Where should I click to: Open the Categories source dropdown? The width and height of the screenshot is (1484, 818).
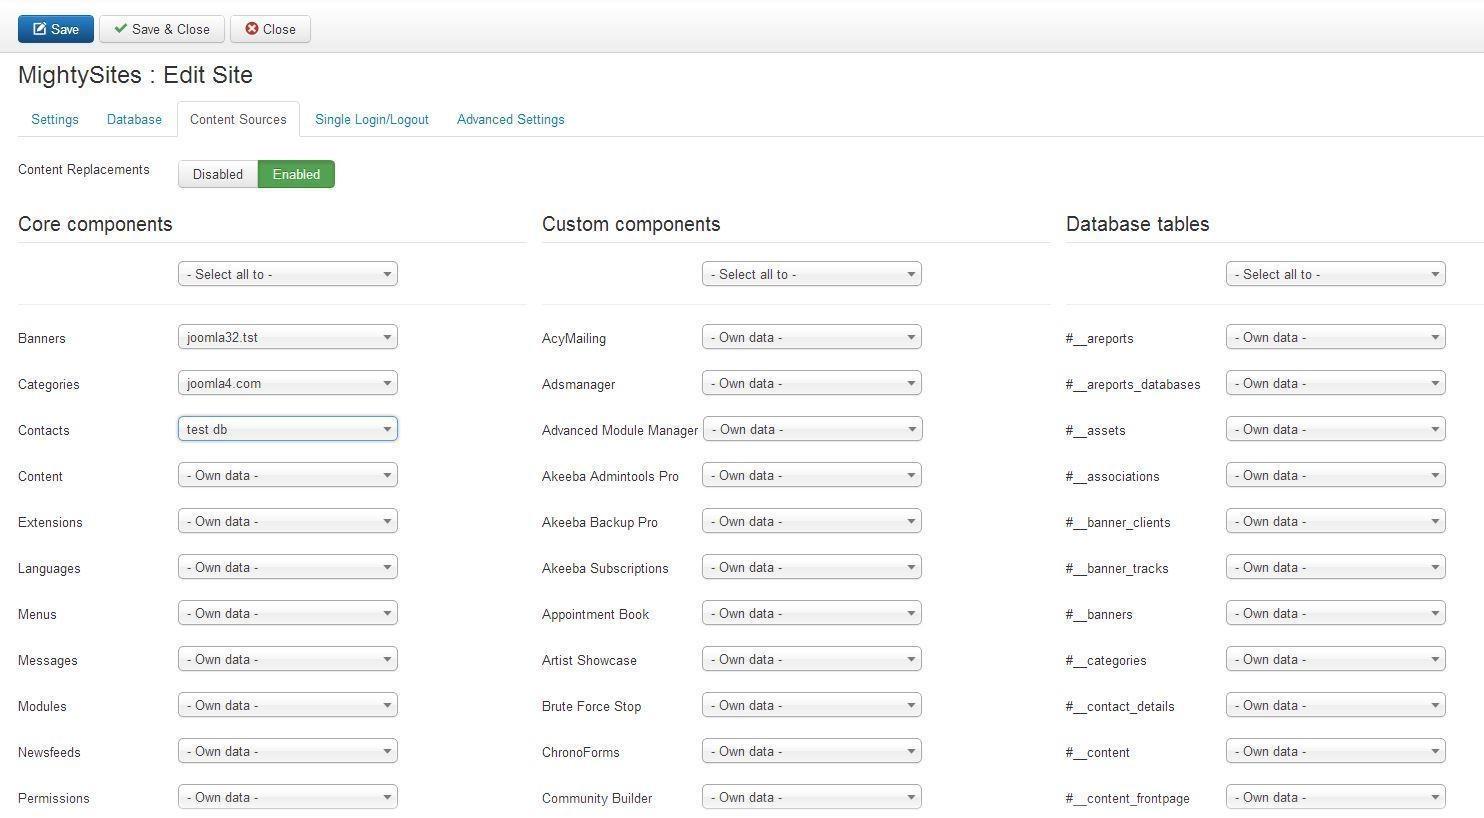pos(288,383)
